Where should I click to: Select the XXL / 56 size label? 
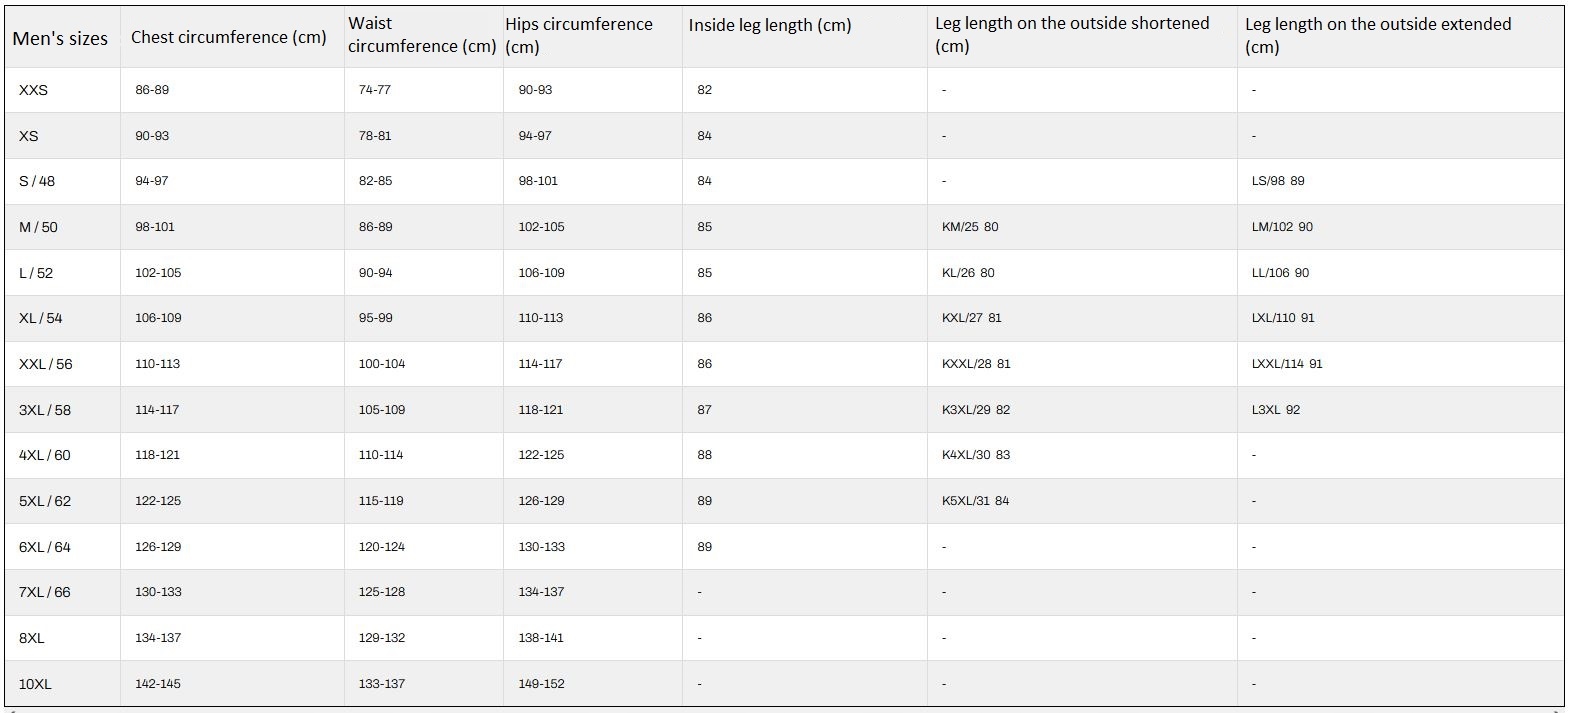(45, 364)
